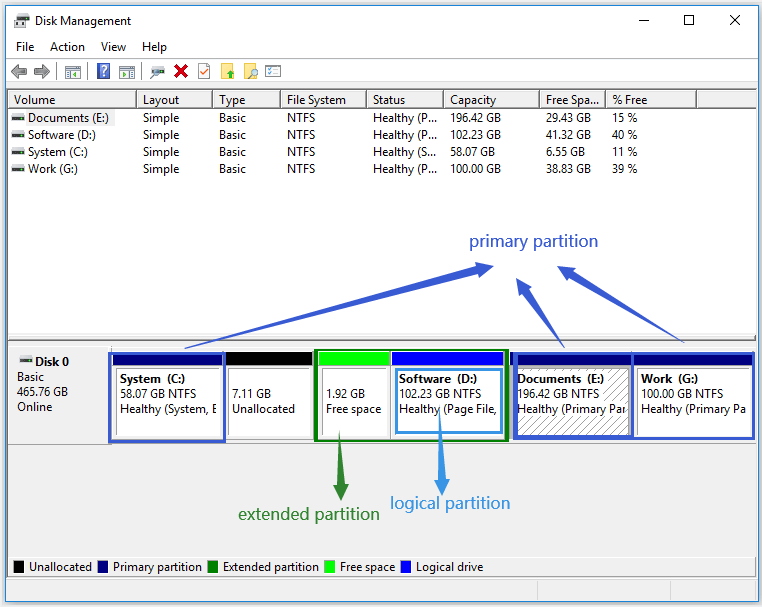Click the disk-with-magnifier rescan toolbar icon
This screenshot has height=607, width=762.
[157, 72]
